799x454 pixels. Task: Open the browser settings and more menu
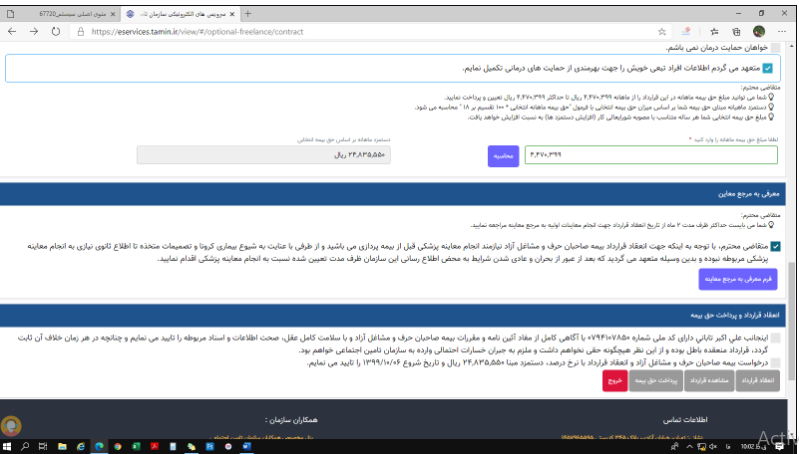(x=782, y=32)
